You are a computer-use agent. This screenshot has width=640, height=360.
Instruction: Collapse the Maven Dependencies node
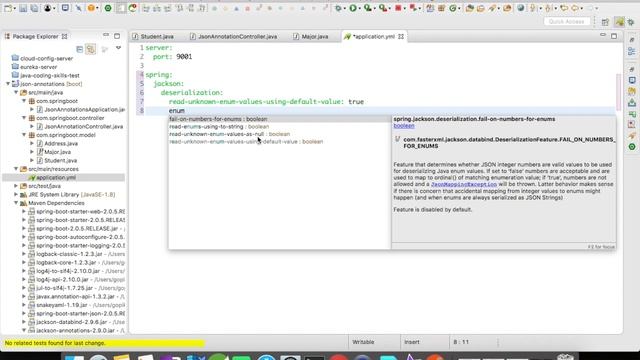pos(16,203)
